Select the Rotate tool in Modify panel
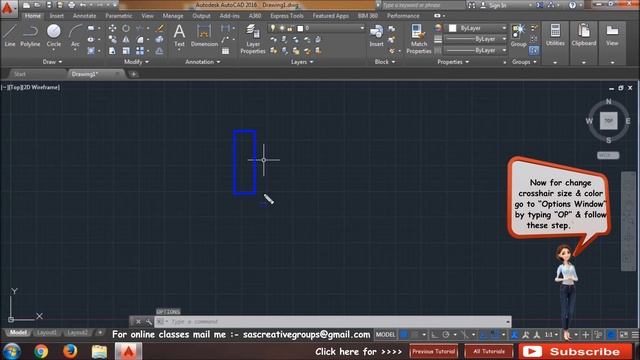Screen dimensions: 640x360 pos(126,29)
